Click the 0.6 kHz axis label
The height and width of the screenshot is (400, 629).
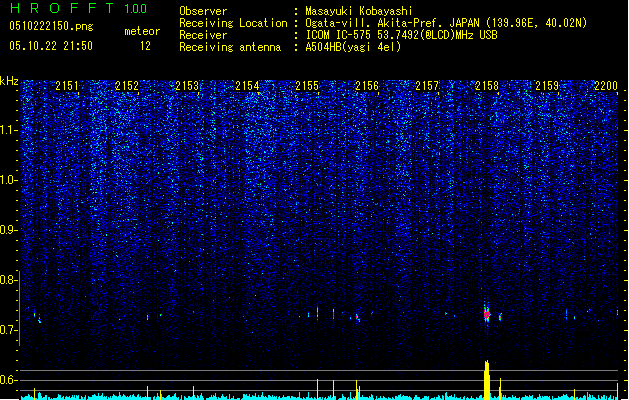tap(9, 380)
